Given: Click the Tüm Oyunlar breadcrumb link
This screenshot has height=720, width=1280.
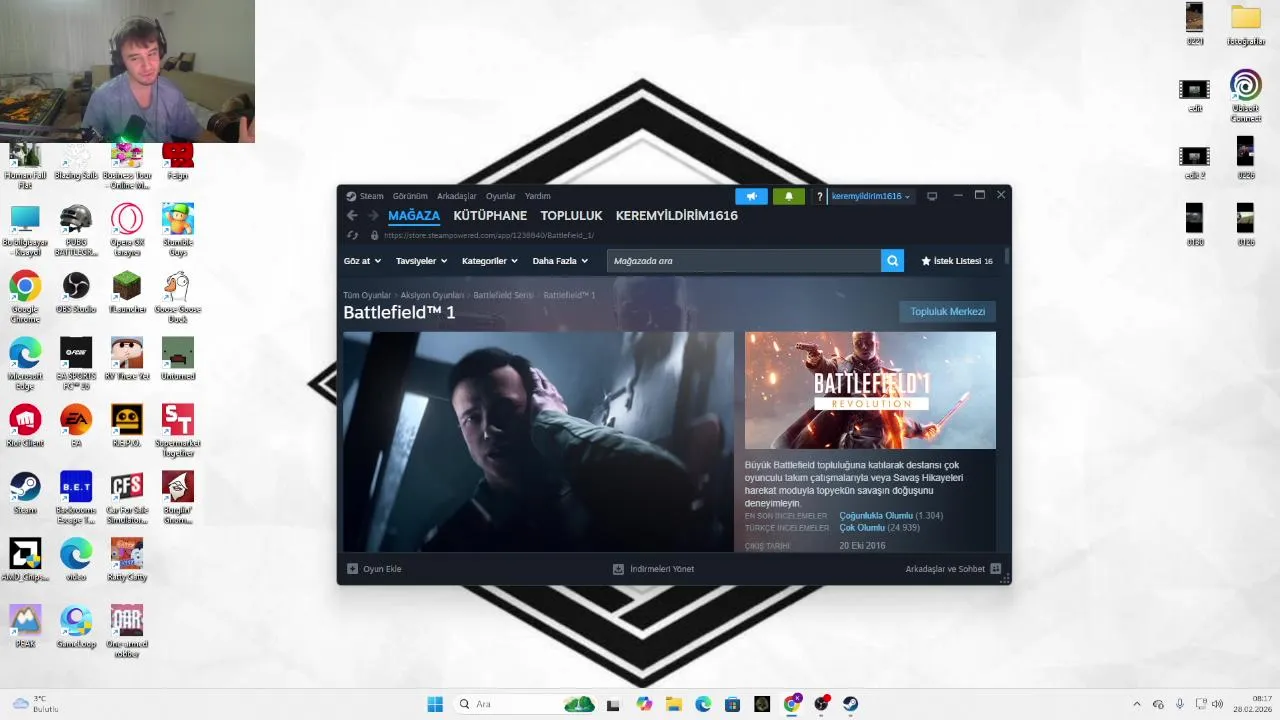Looking at the screenshot, I should coord(367,295).
